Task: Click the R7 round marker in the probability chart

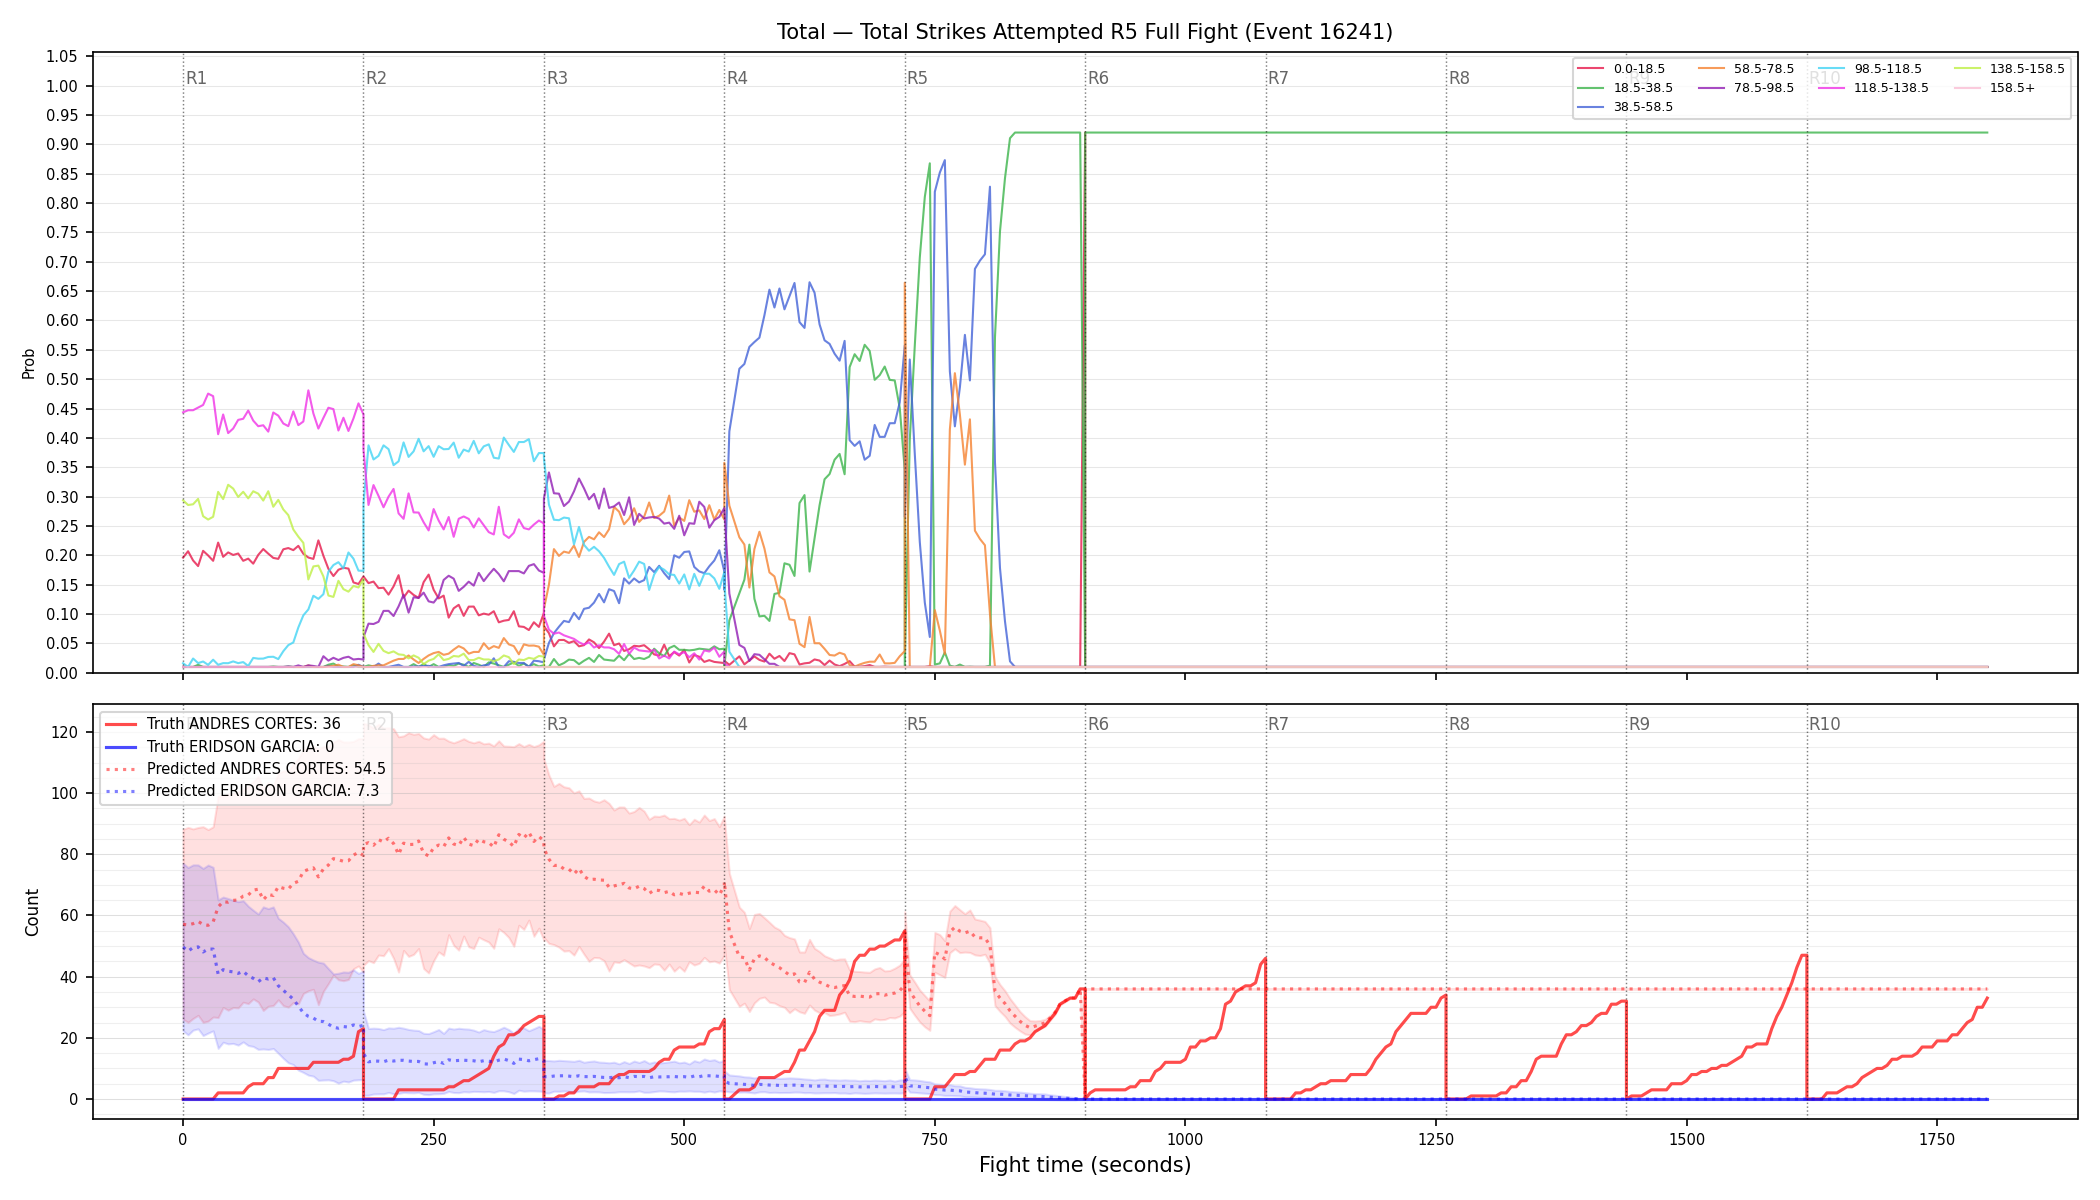Action: click(x=1278, y=78)
